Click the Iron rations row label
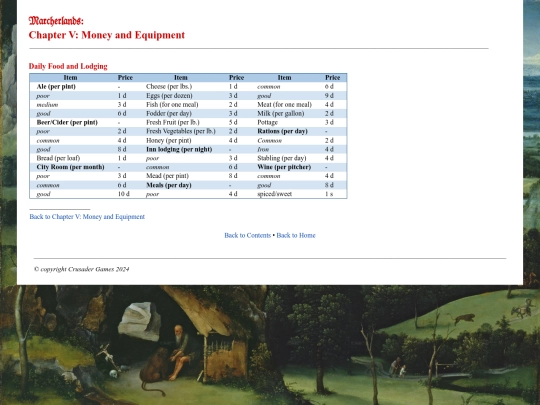Viewport: 540px width, 405px height. pos(263,149)
